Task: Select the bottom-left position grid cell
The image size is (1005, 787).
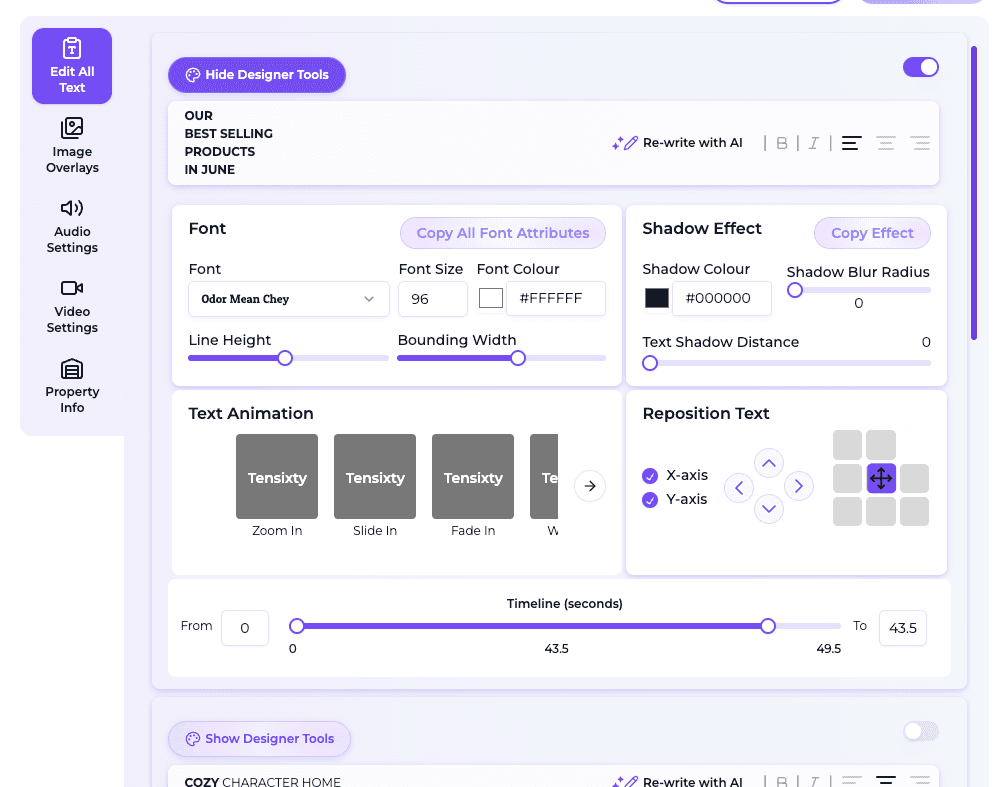Action: click(847, 511)
